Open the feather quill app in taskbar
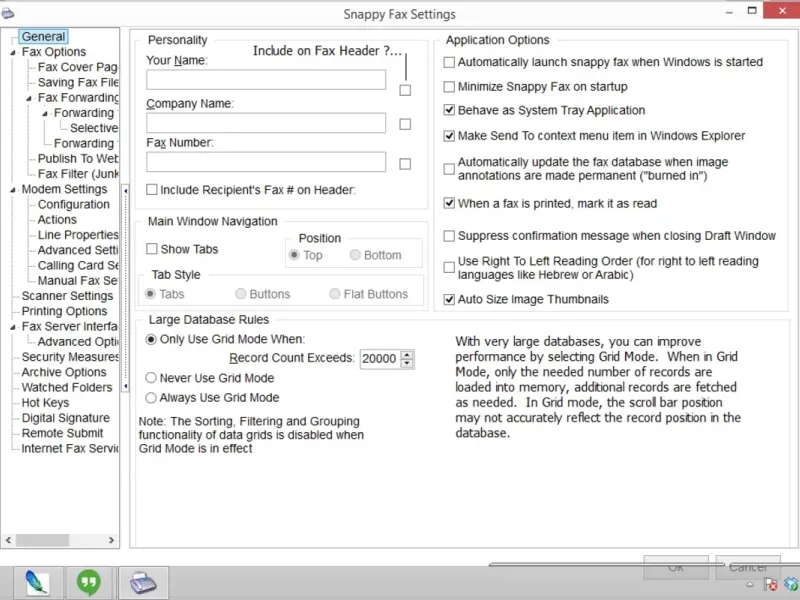The height and width of the screenshot is (600, 800). click(38, 583)
